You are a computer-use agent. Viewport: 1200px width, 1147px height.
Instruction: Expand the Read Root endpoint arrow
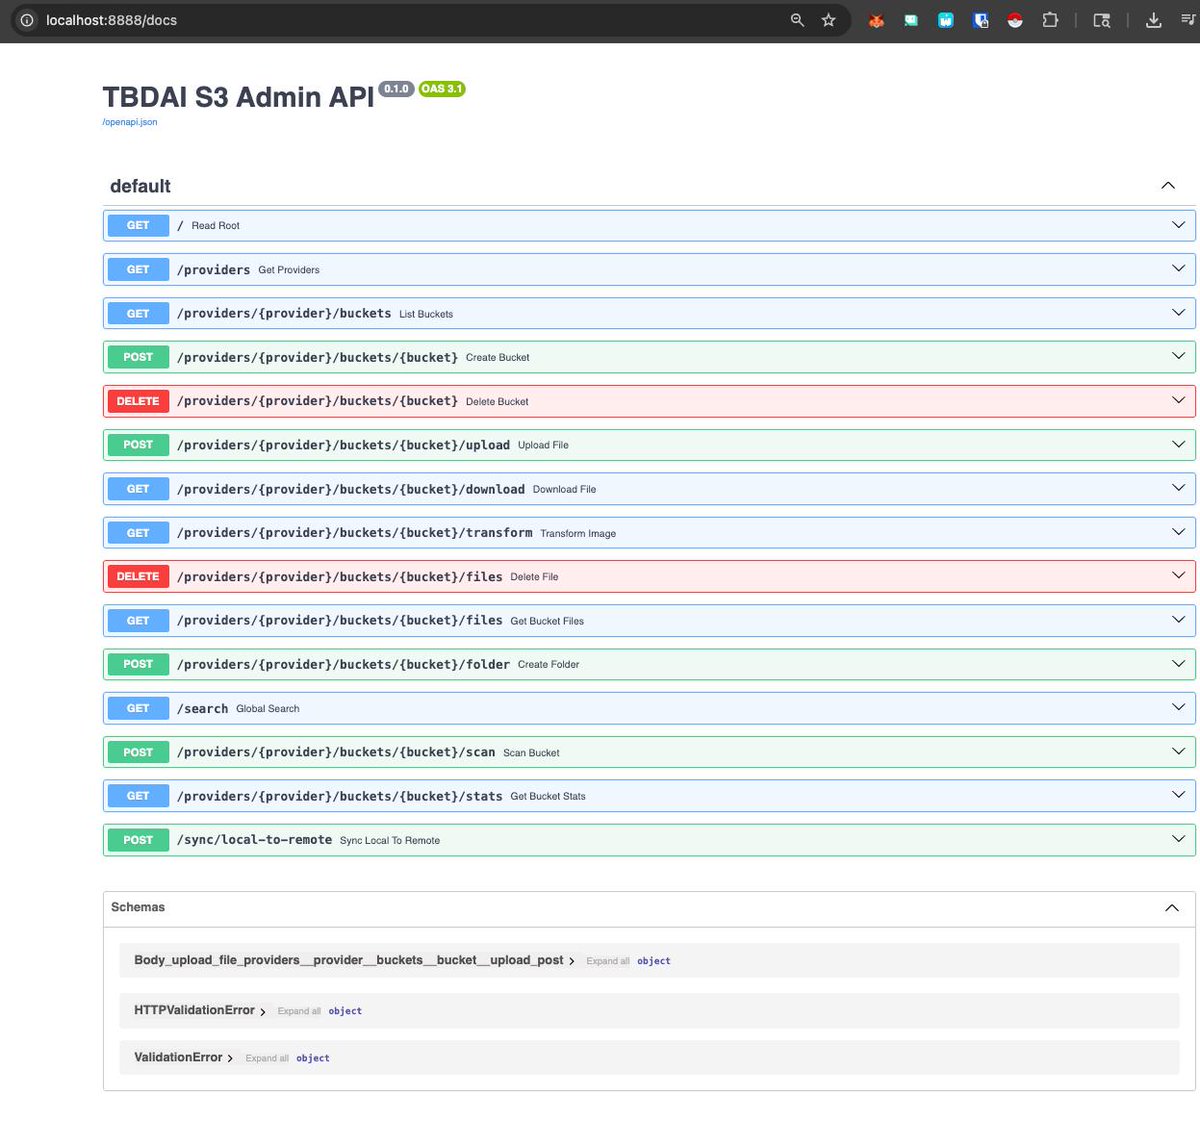pos(1178,225)
